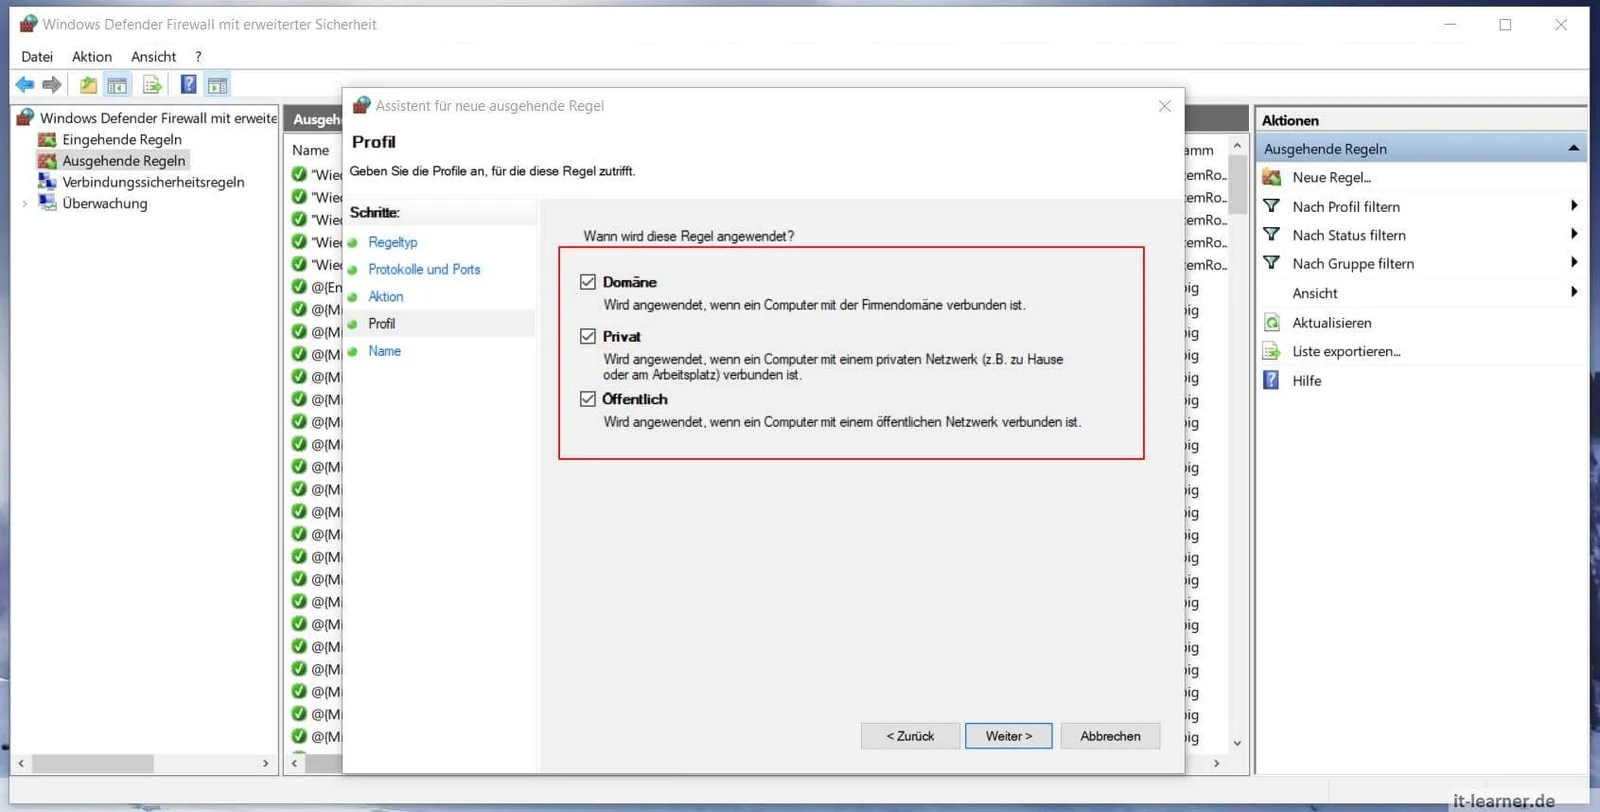Image resolution: width=1600 pixels, height=812 pixels.
Task: Go to the Name wizard step
Action: tap(384, 351)
